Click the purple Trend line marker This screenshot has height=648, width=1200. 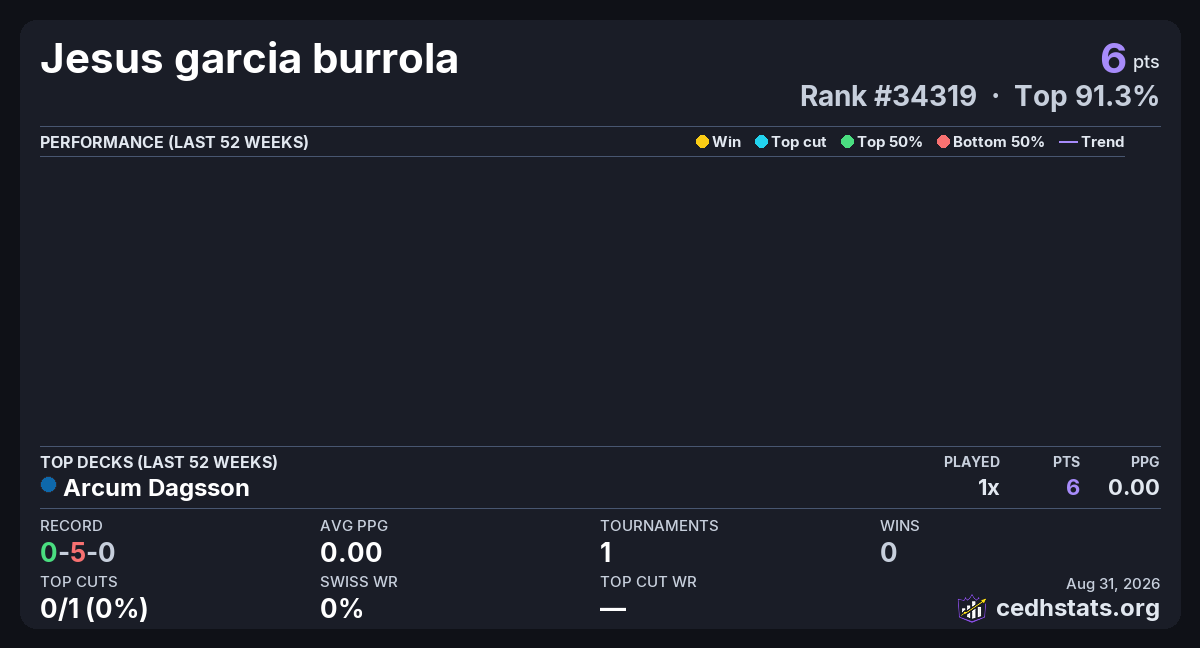point(1068,142)
